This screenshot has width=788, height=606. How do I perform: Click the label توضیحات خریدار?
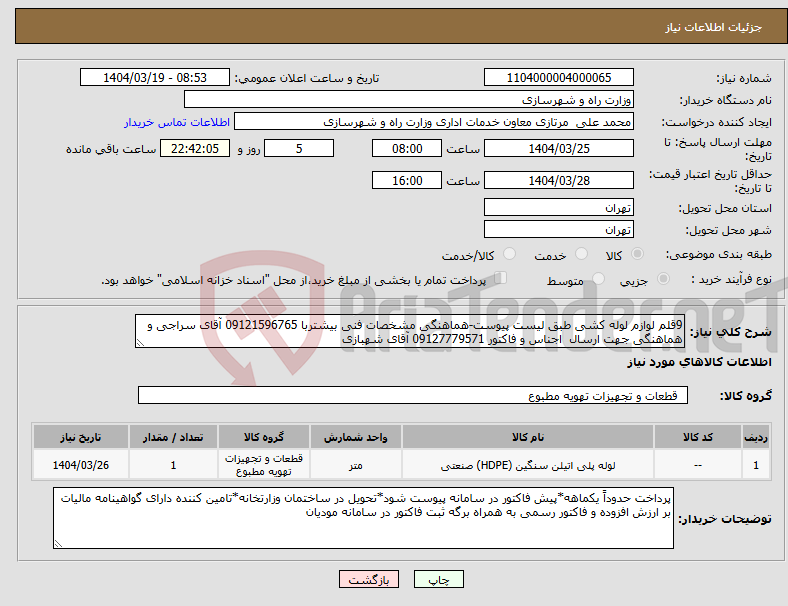coord(725,519)
